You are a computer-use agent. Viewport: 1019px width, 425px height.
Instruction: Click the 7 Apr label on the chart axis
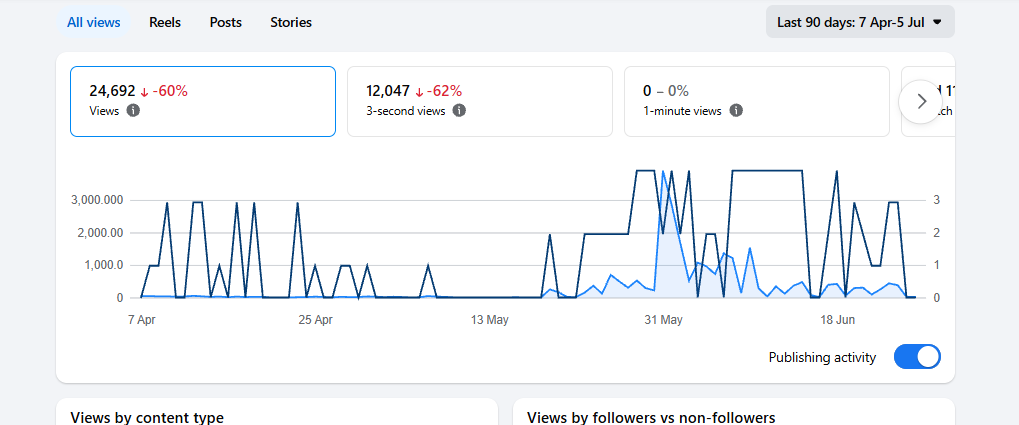pos(142,320)
